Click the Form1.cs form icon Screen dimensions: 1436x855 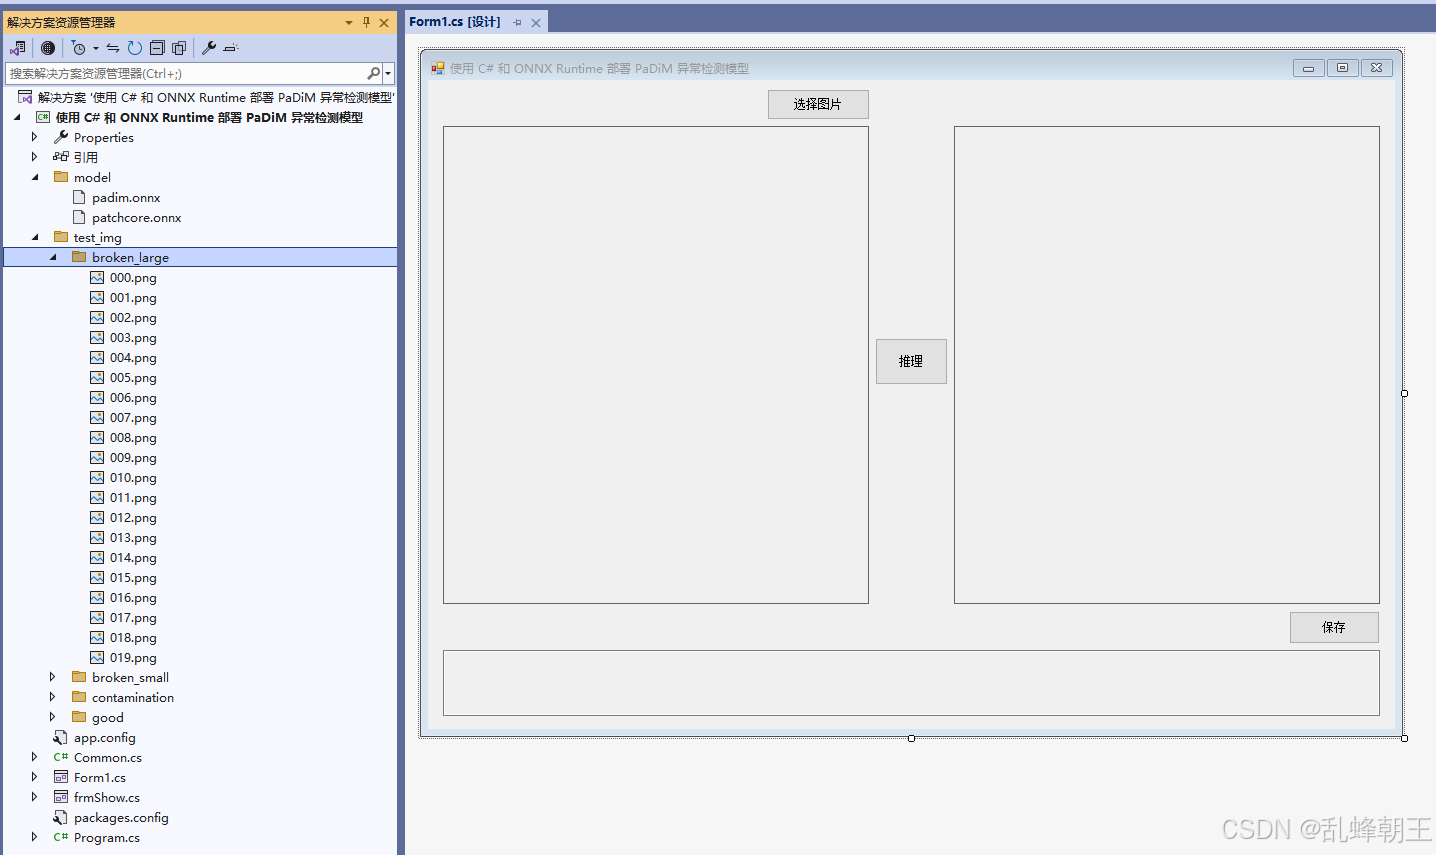[61, 777]
